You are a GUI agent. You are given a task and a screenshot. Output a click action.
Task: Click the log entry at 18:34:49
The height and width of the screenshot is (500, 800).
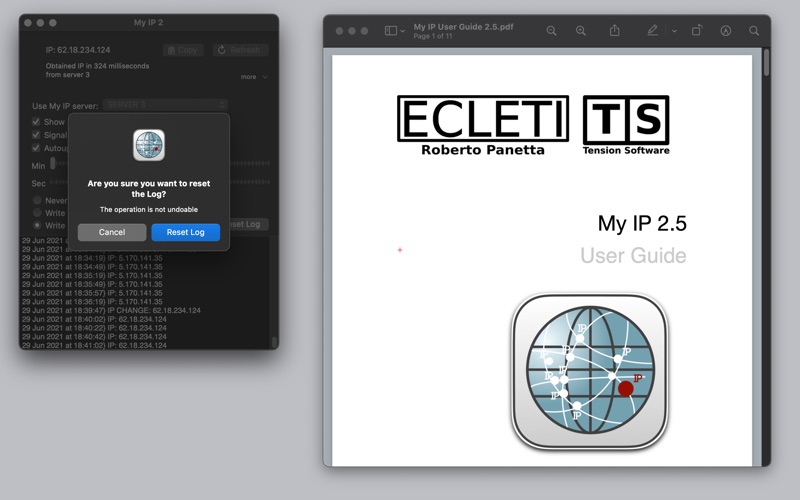click(x=92, y=267)
